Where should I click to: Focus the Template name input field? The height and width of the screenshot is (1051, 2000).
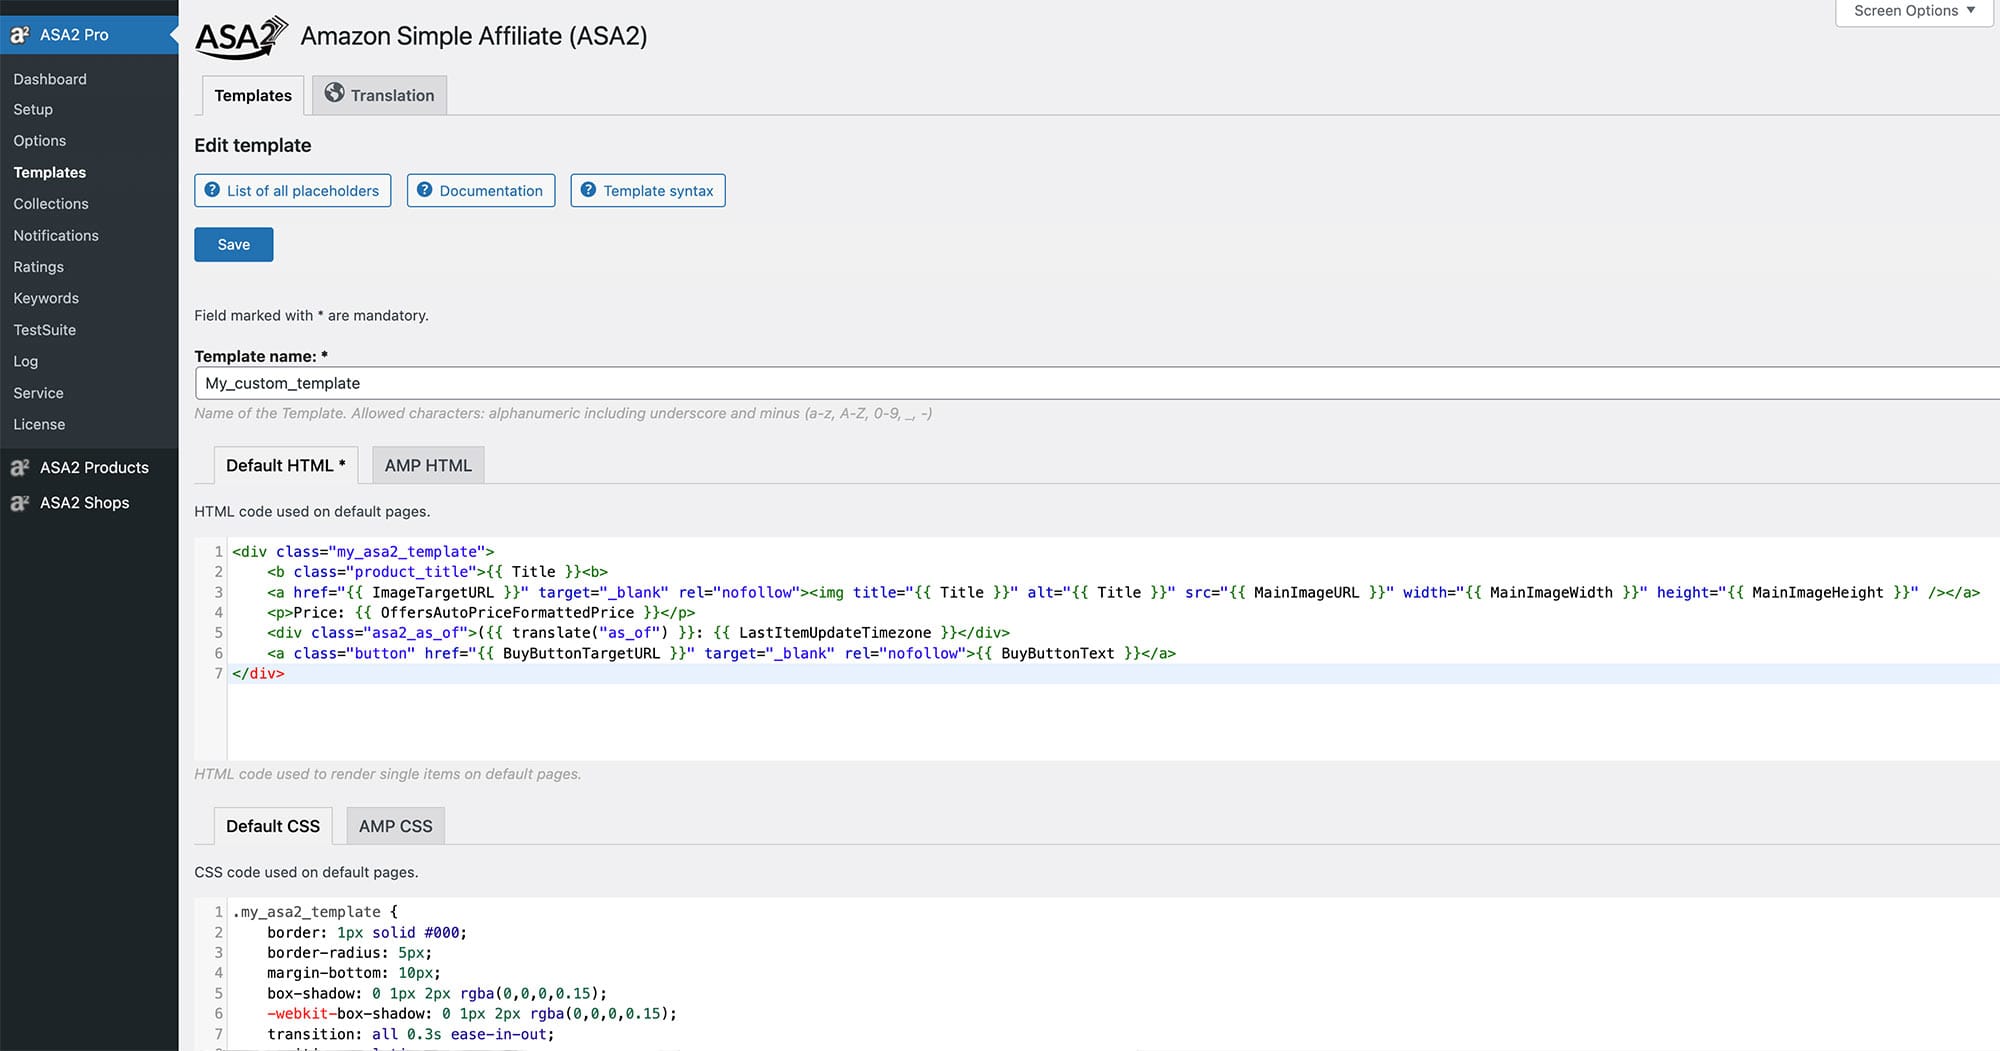[x=1097, y=383]
